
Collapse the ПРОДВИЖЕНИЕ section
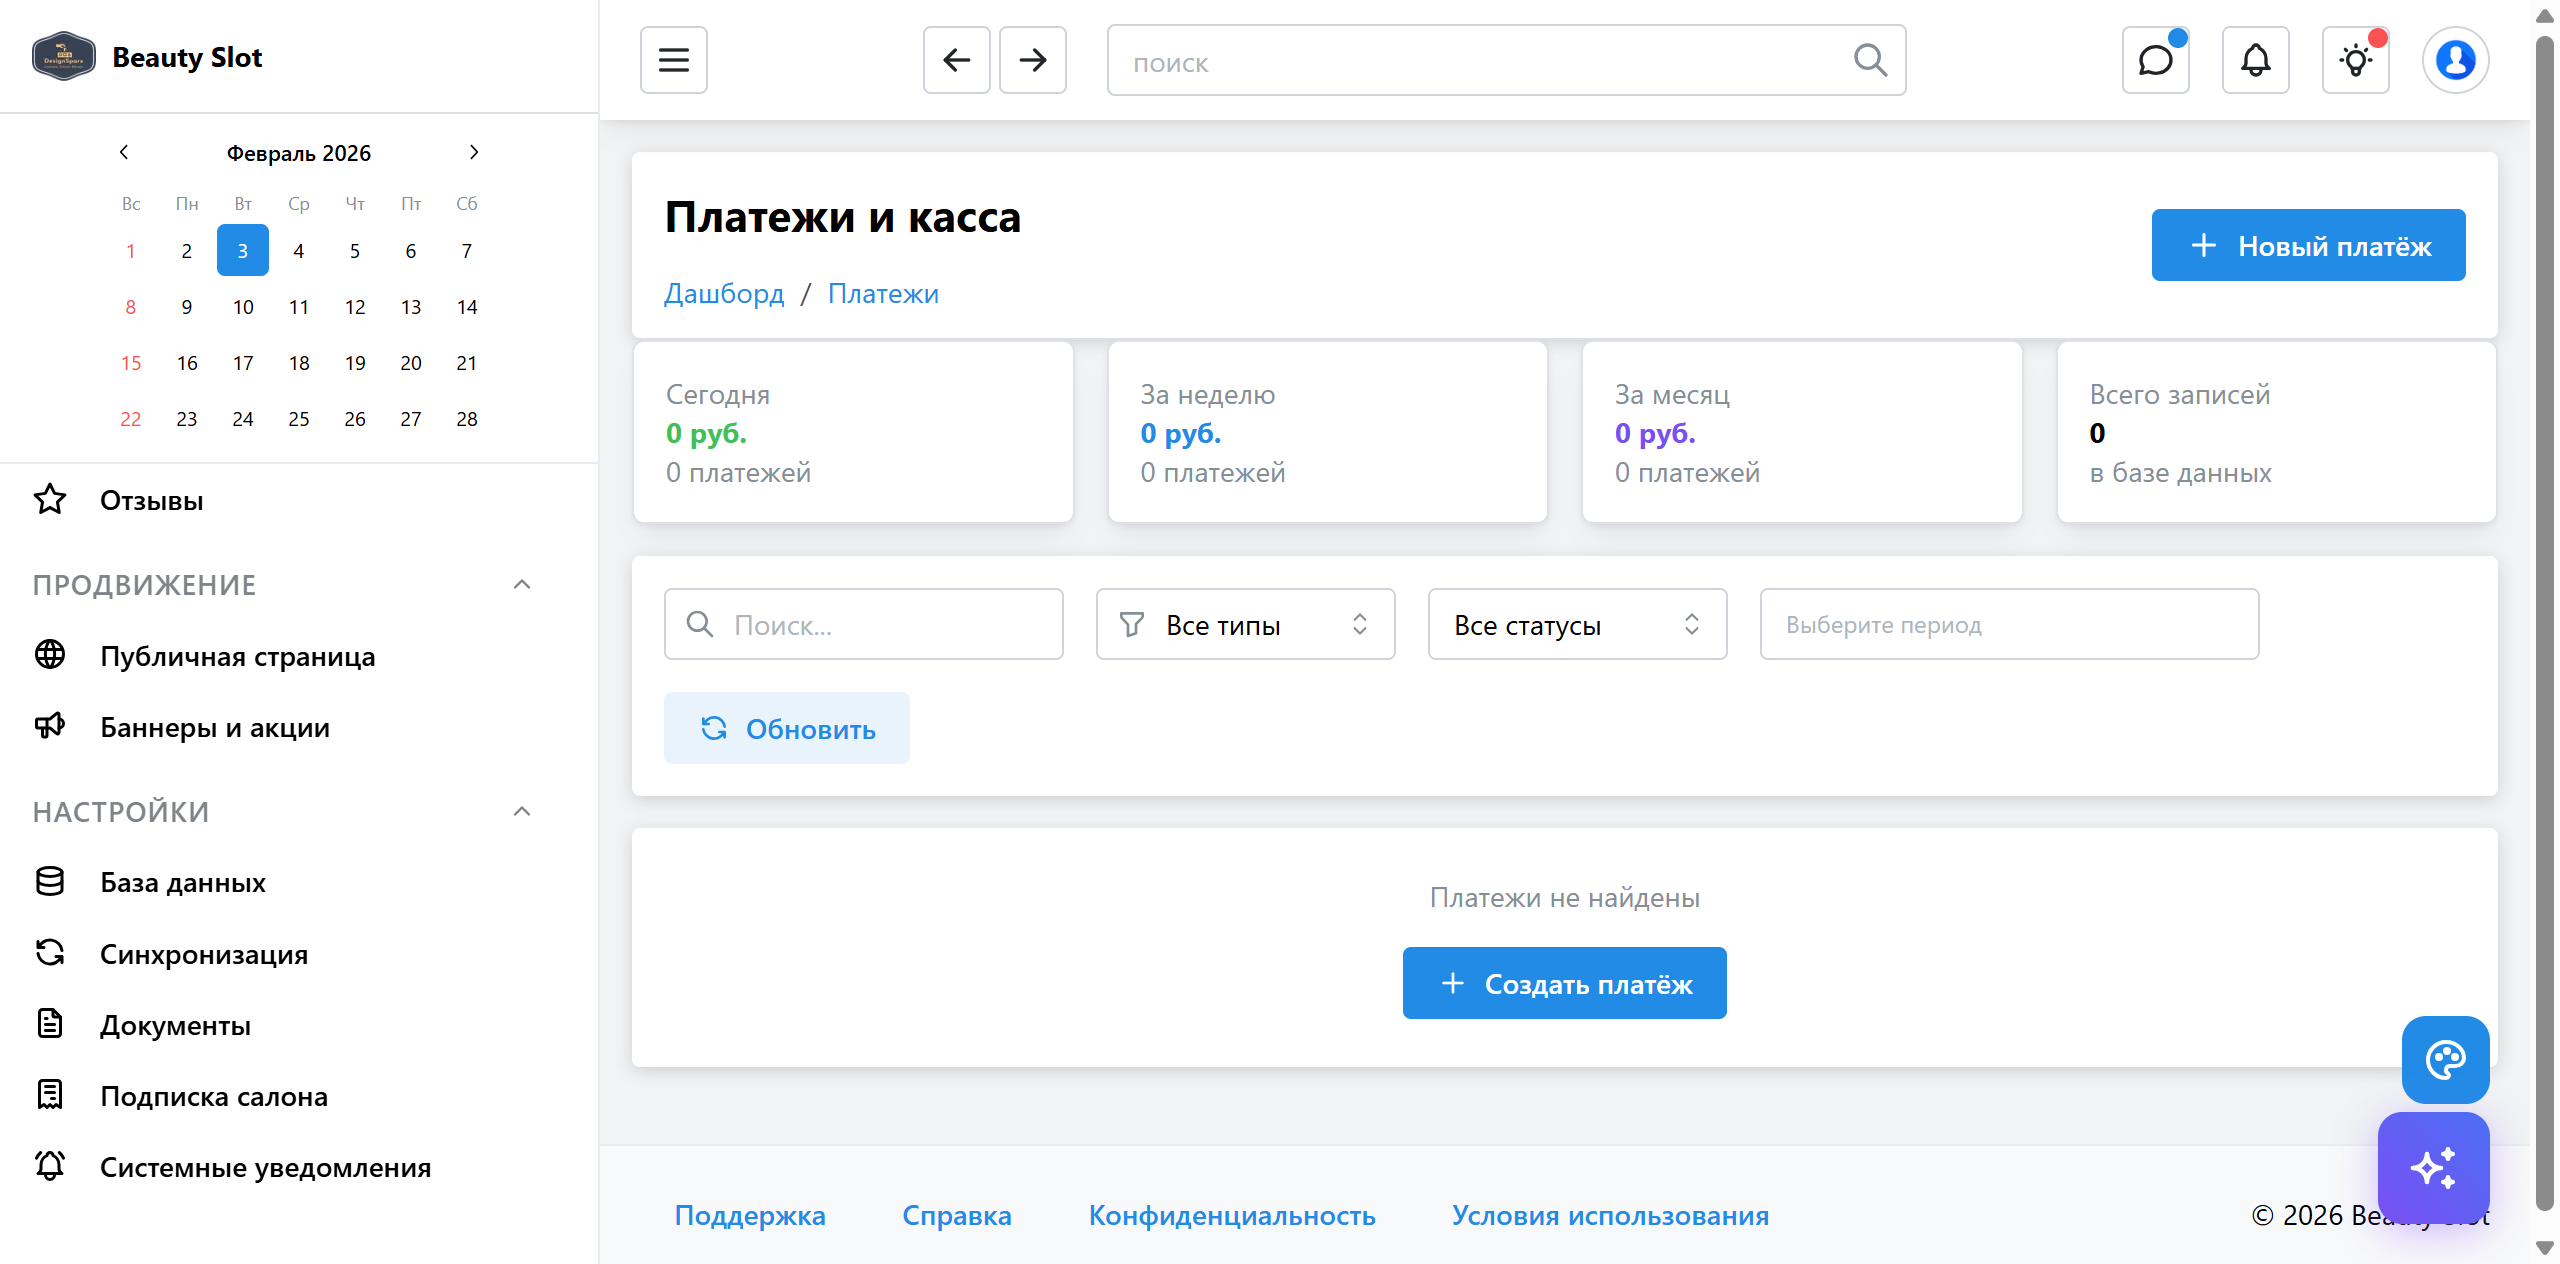[x=521, y=584]
